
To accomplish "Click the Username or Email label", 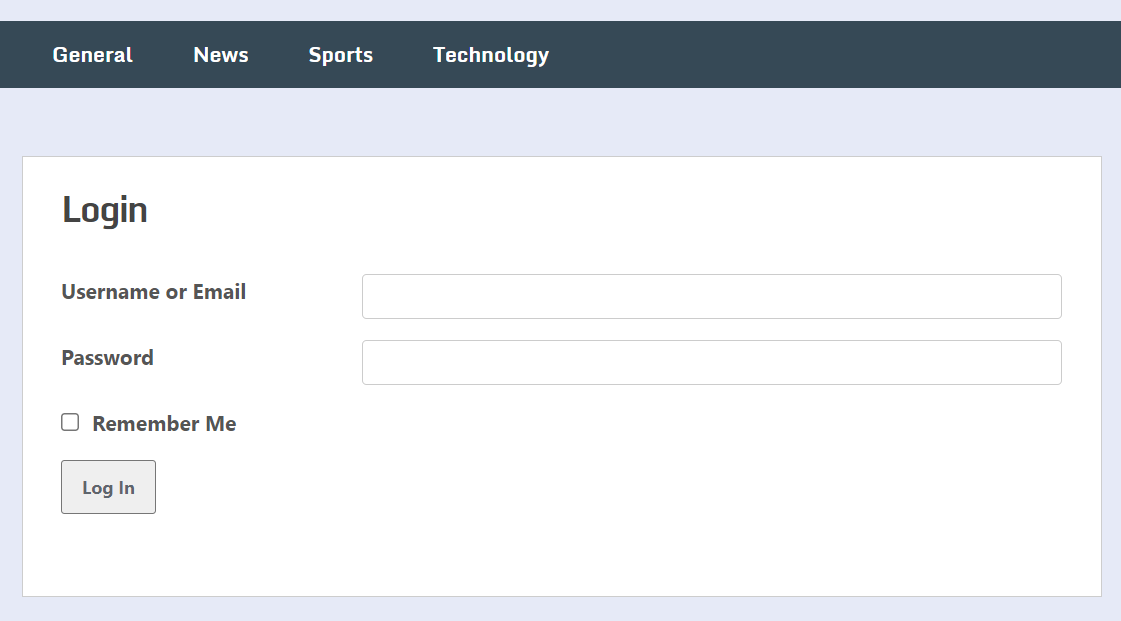I will click(x=154, y=292).
